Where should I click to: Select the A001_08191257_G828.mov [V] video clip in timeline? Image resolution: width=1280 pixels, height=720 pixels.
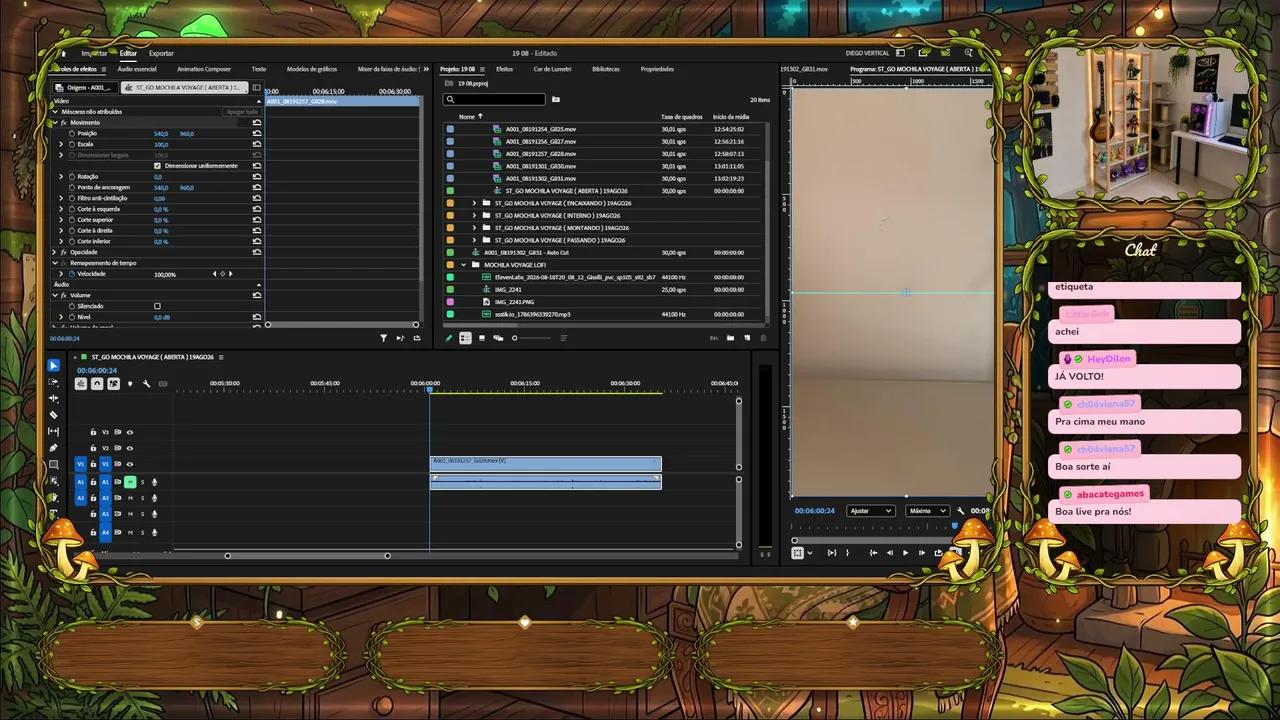(546, 464)
